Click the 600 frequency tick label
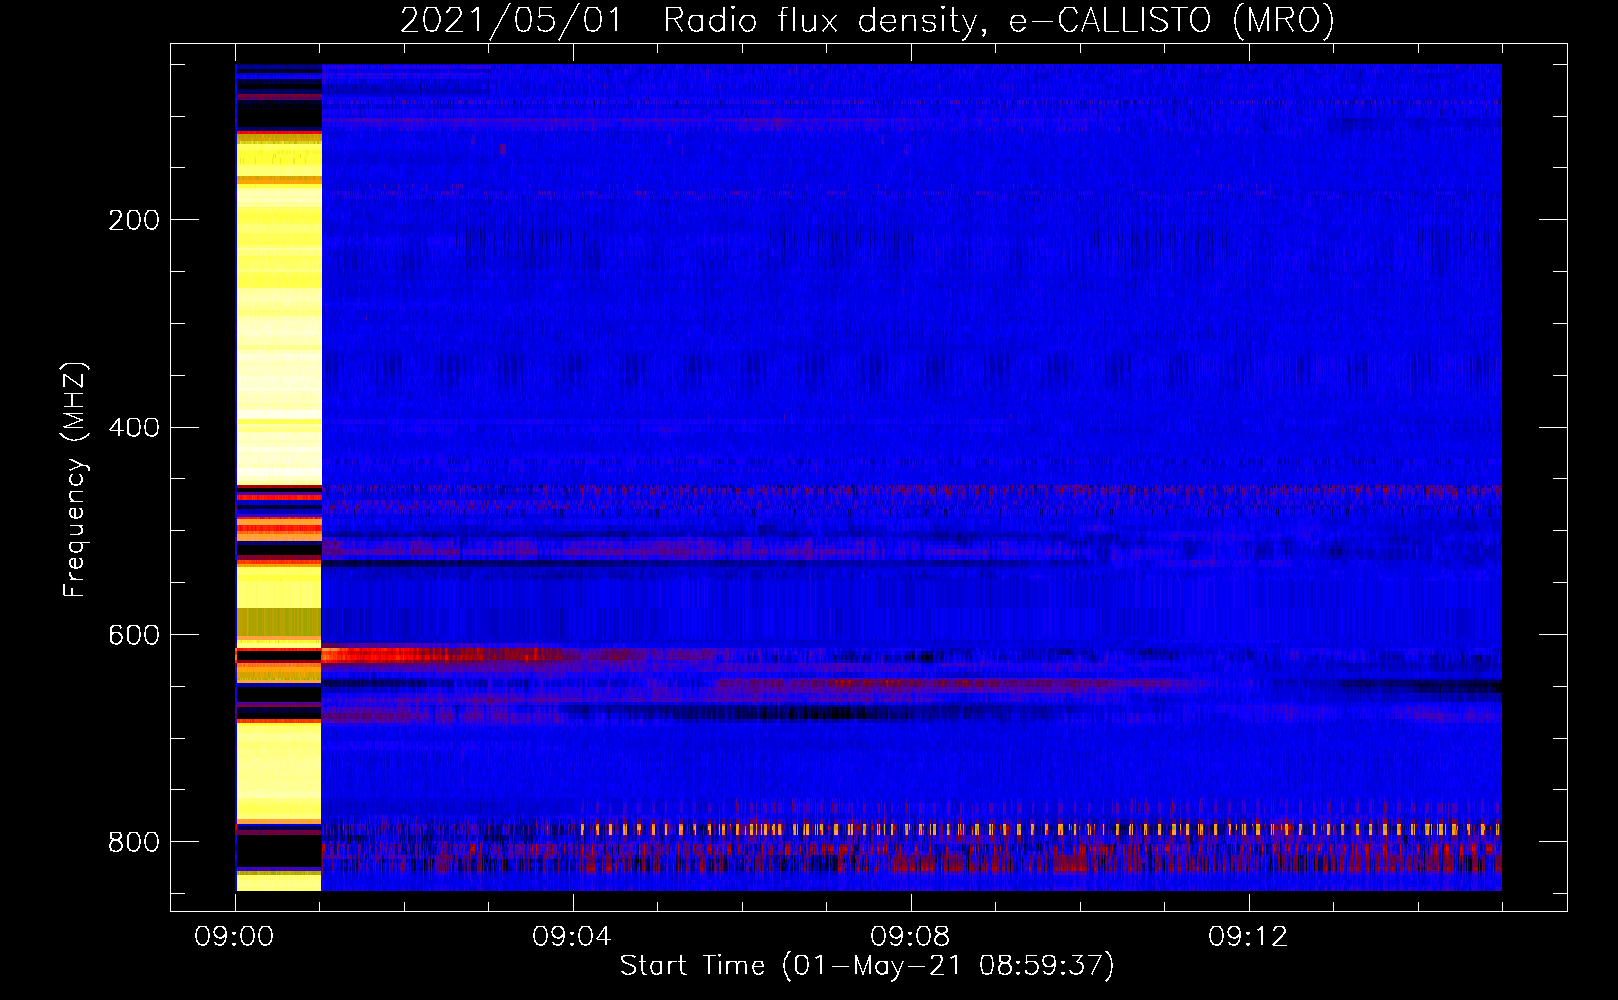The width and height of the screenshot is (1618, 1000). [x=134, y=636]
